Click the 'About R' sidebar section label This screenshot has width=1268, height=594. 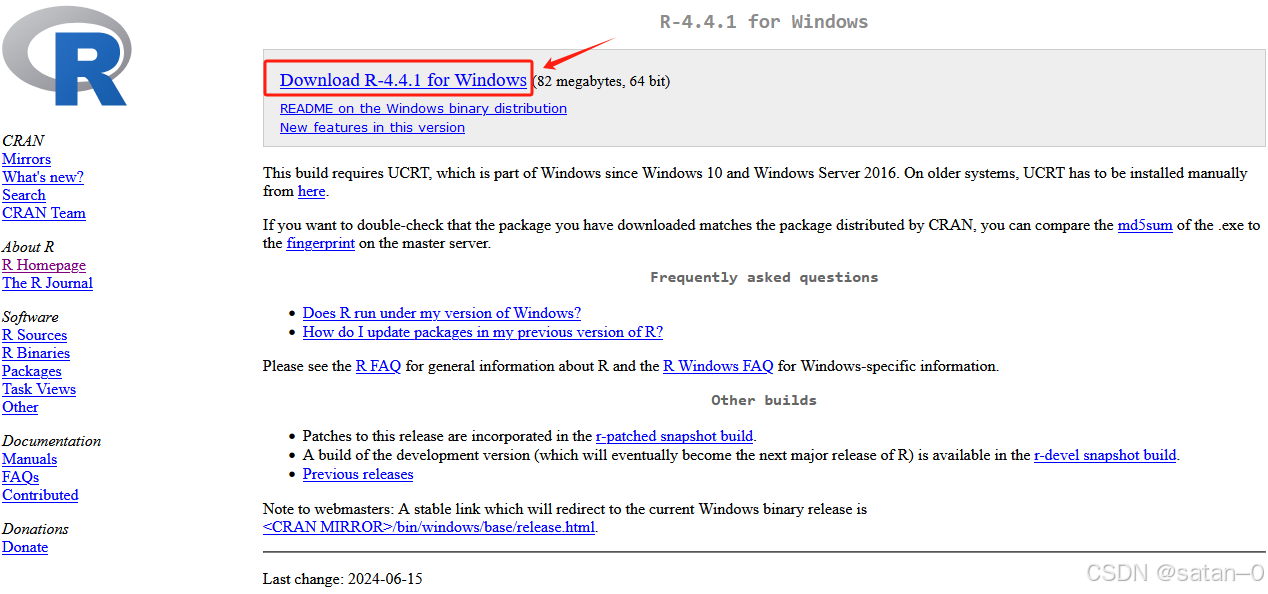[28, 247]
